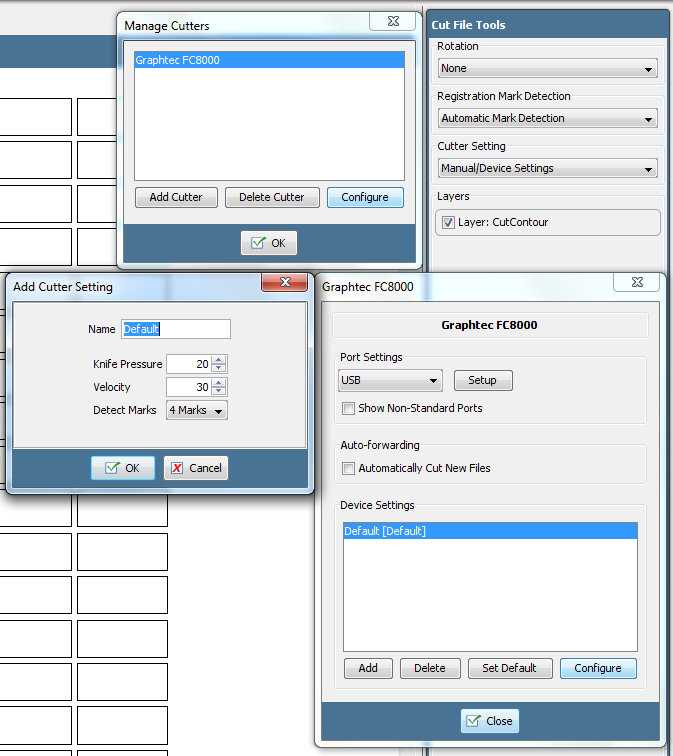Click Add under Device Settings

point(368,668)
